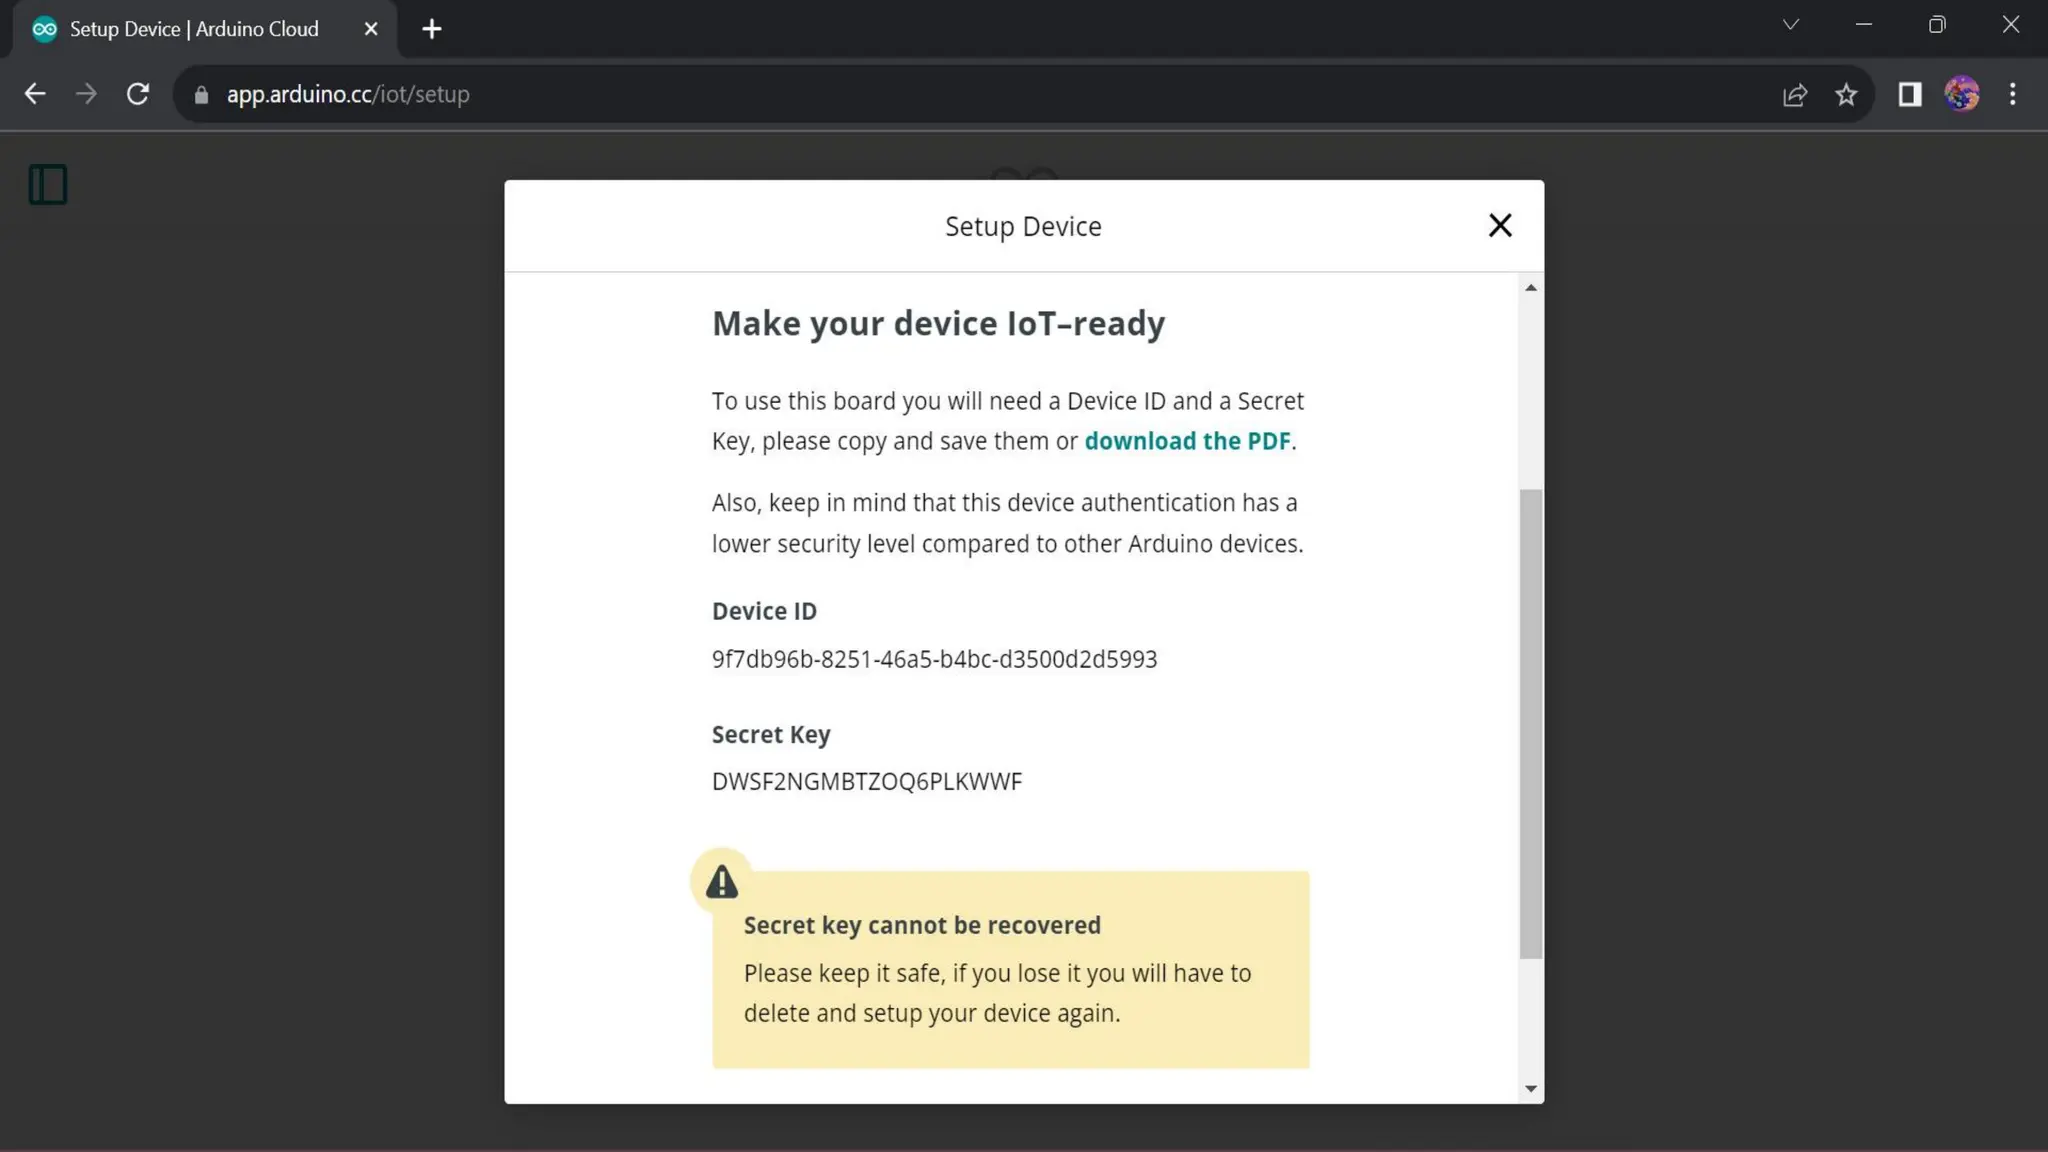Open the Chrome profile avatar
The height and width of the screenshot is (1152, 2048).
click(1962, 94)
